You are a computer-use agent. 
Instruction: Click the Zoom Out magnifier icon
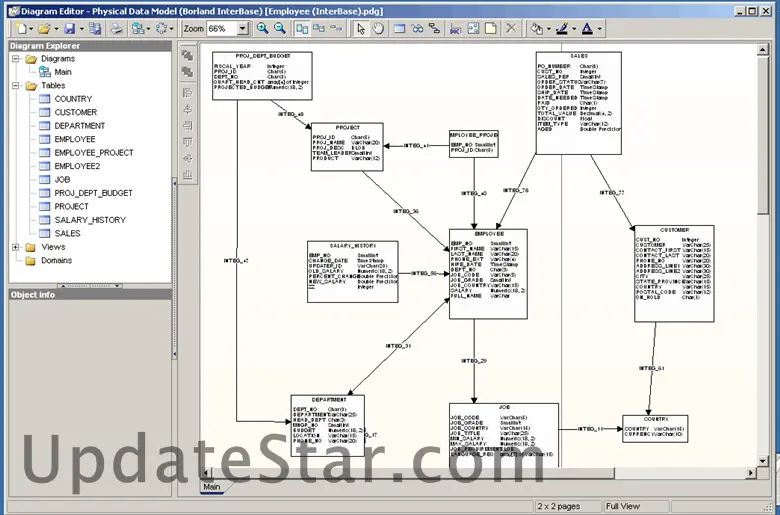point(280,28)
